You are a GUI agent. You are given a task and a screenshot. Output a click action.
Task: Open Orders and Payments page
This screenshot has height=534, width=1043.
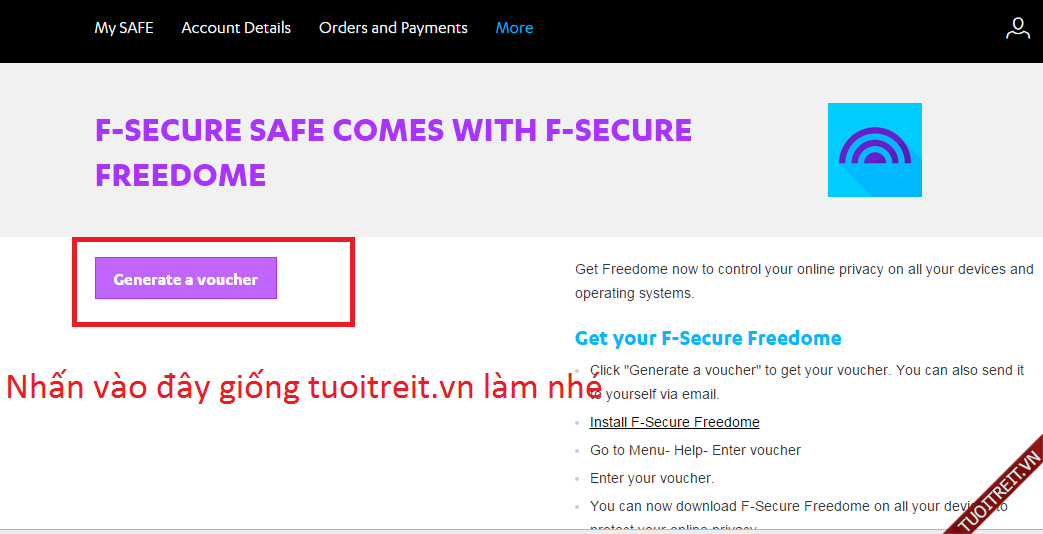393,28
